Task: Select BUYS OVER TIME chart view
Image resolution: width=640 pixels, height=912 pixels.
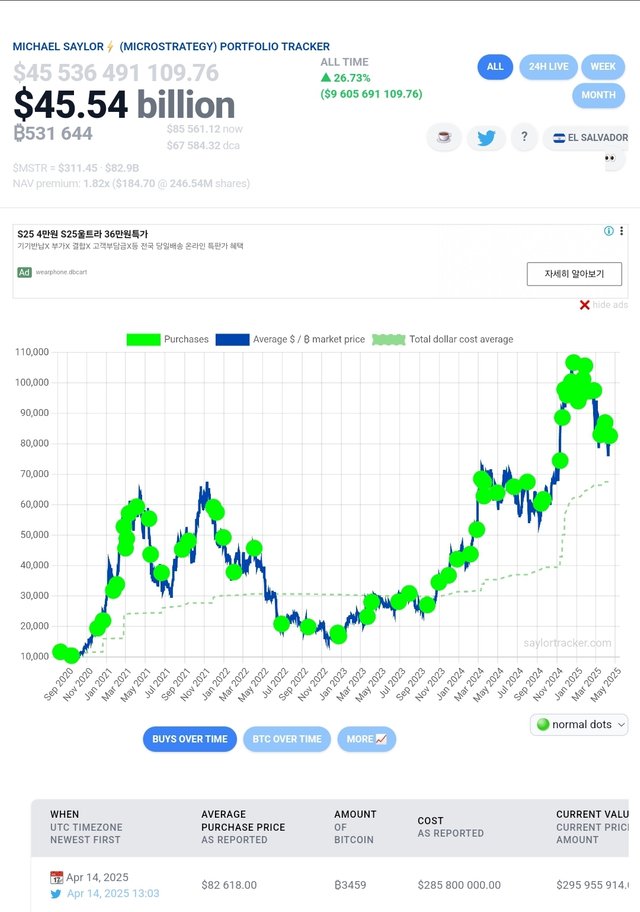Action: click(190, 739)
